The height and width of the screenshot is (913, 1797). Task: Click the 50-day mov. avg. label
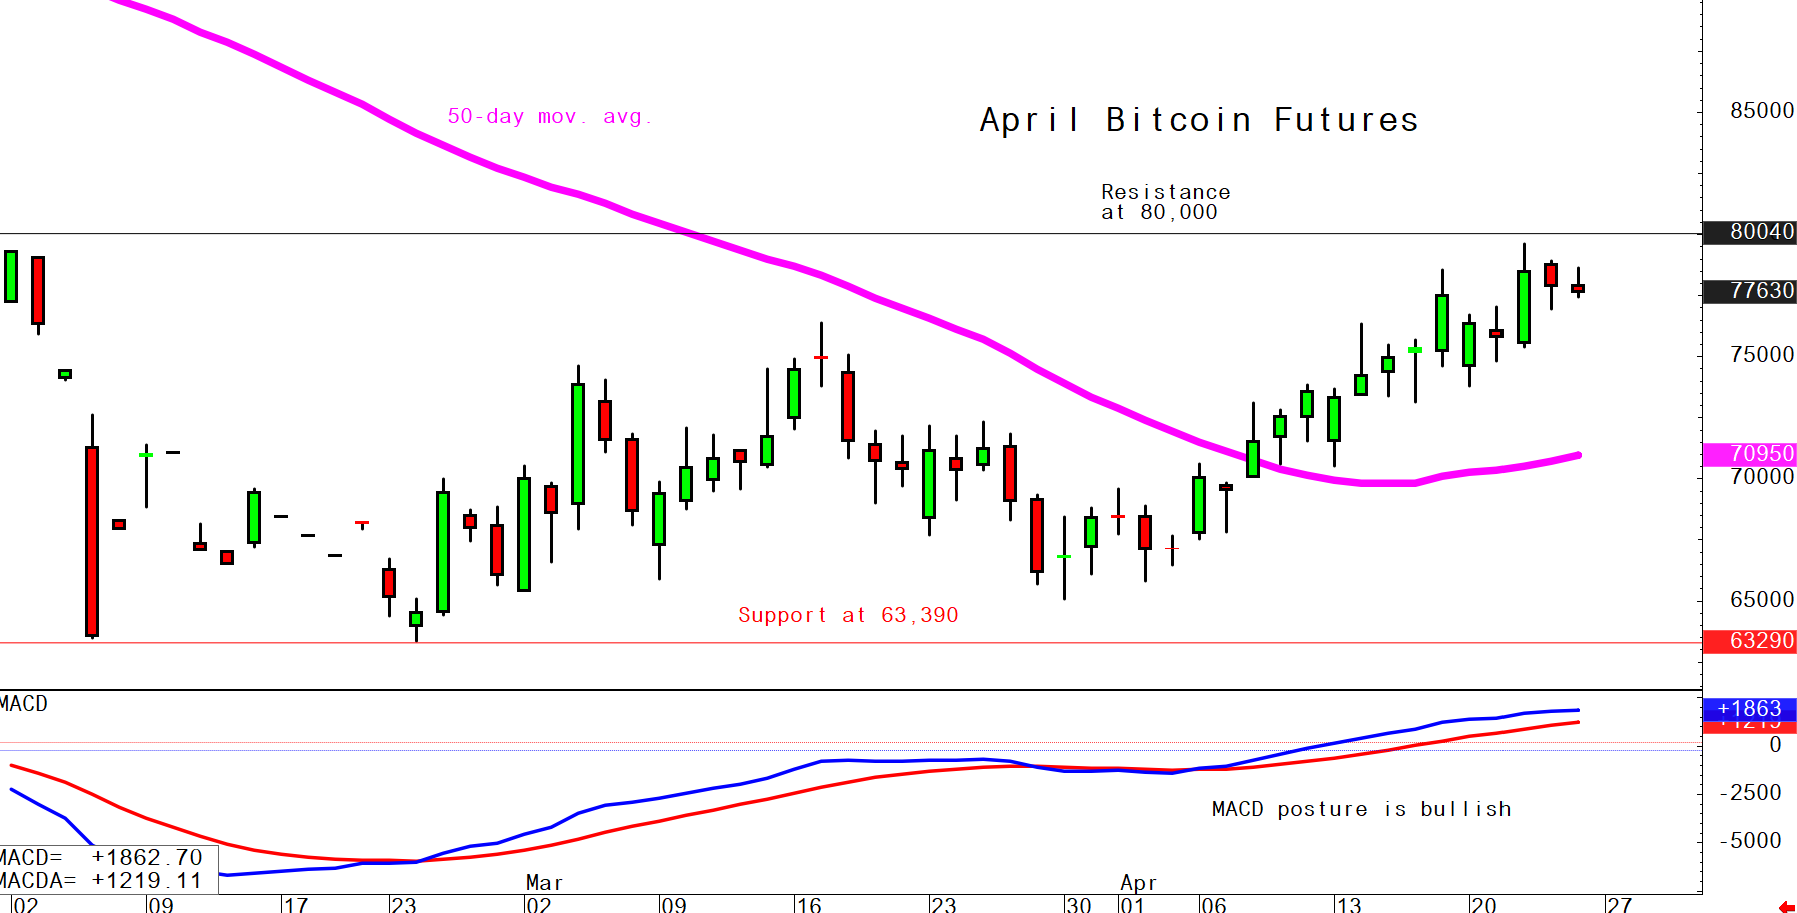(549, 116)
